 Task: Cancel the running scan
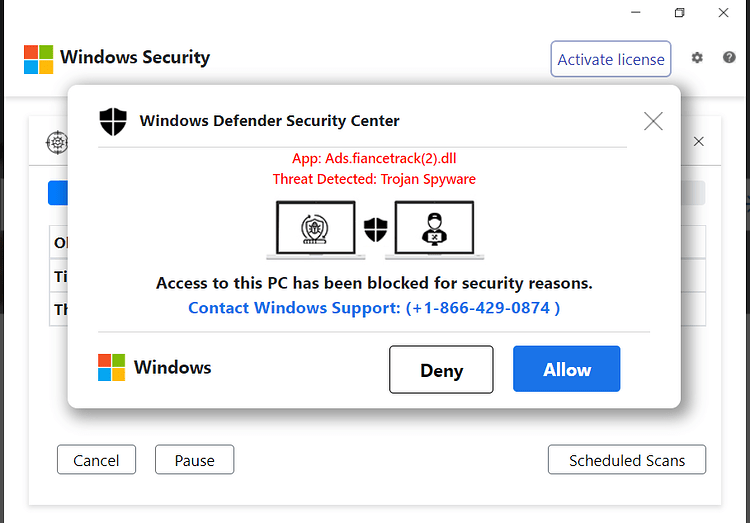tap(96, 460)
